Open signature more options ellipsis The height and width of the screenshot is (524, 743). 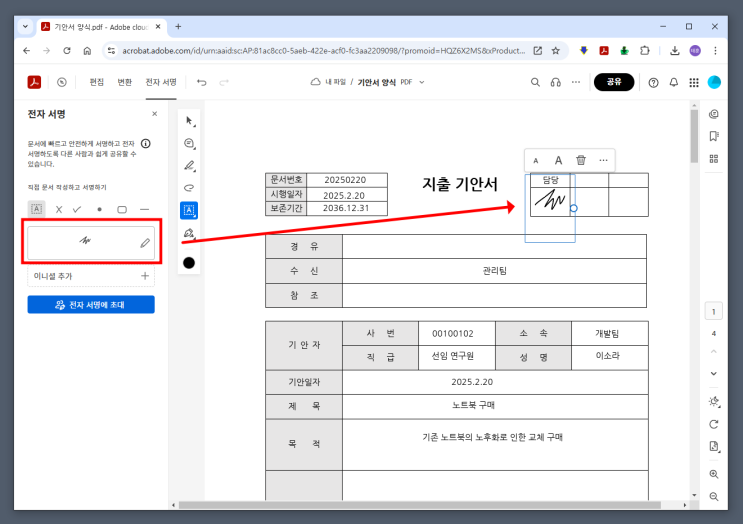pos(603,160)
